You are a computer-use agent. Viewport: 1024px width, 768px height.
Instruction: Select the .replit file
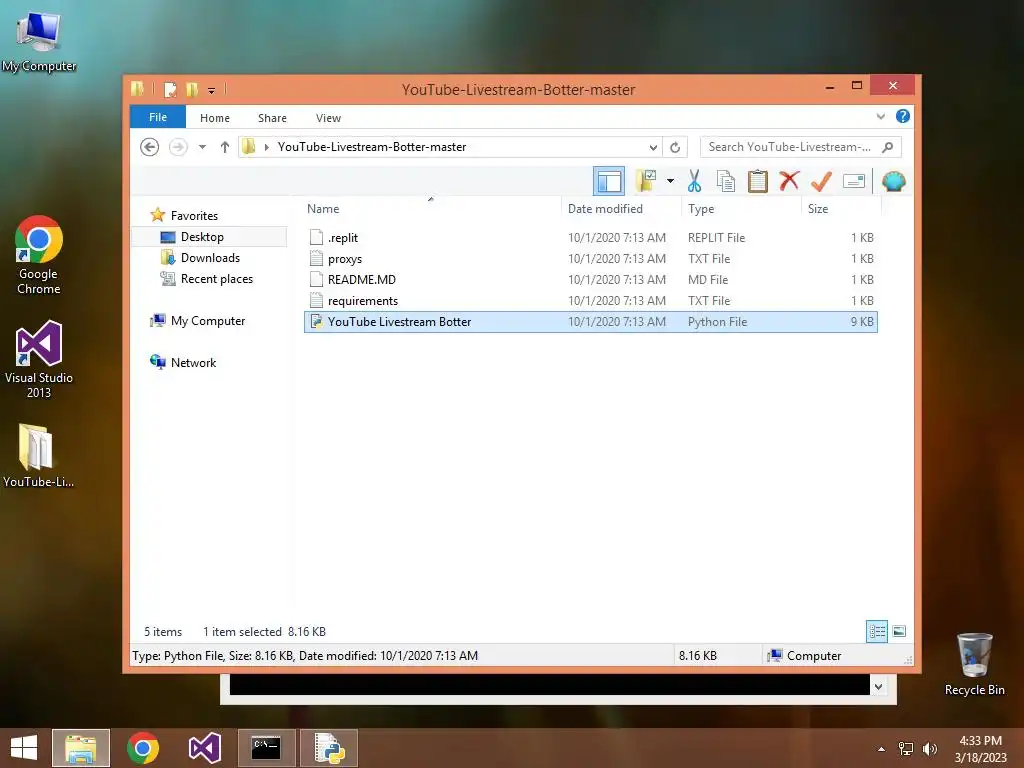point(591,238)
